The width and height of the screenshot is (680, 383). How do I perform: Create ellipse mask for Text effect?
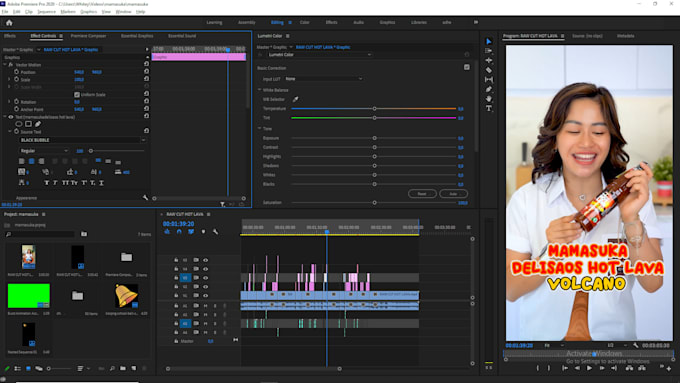(x=19, y=124)
